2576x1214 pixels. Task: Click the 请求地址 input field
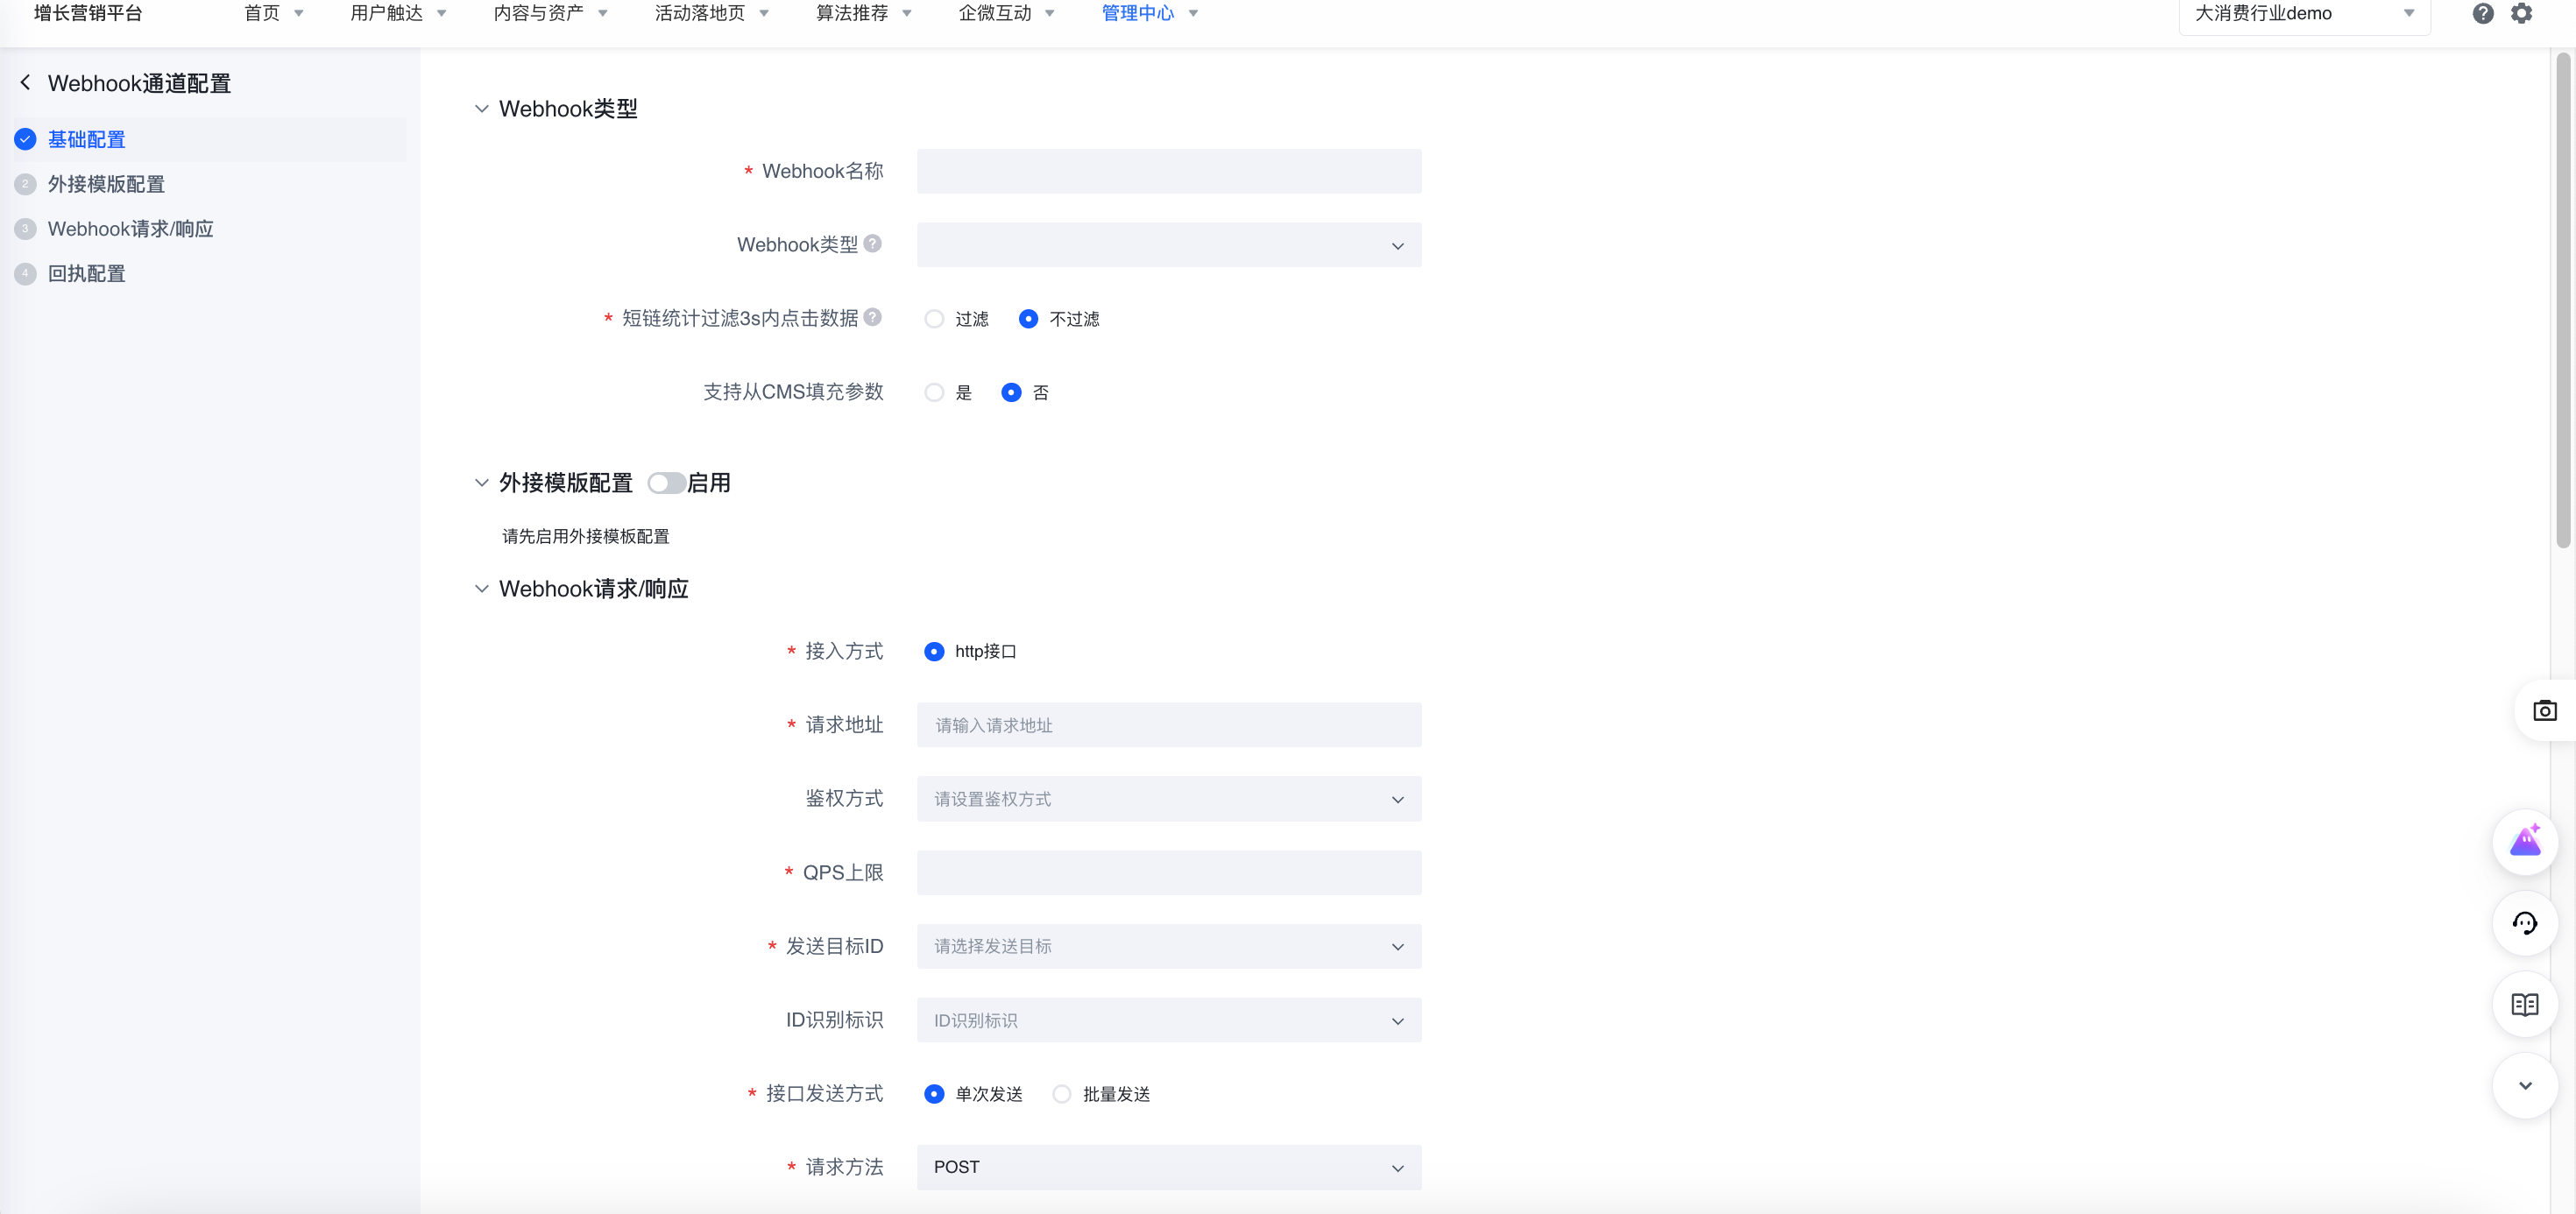tap(1169, 725)
